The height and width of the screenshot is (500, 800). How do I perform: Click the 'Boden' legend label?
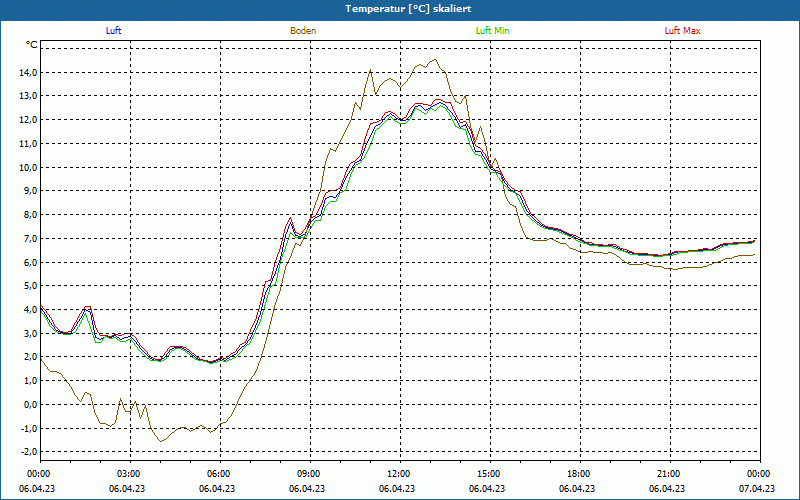[x=303, y=31]
